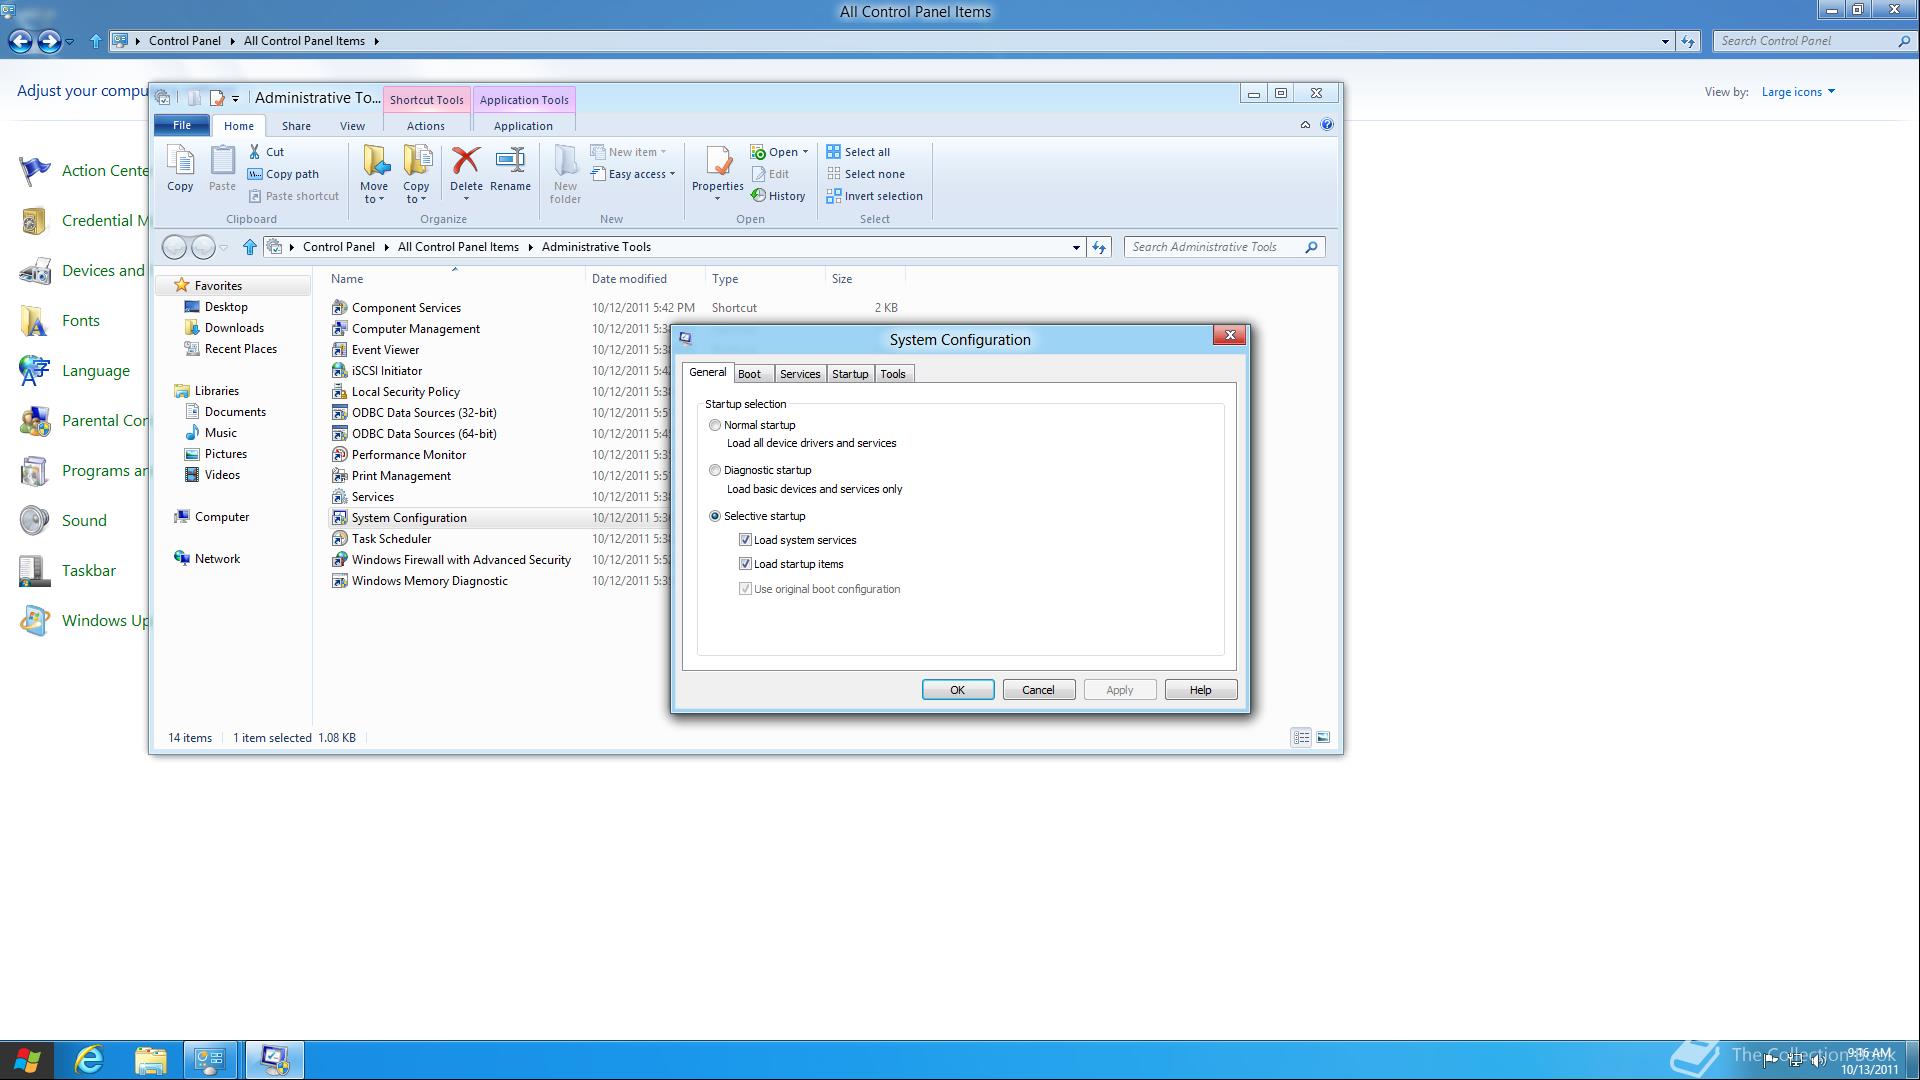Image resolution: width=1920 pixels, height=1080 pixels.
Task: Select the Normal startup radio button
Action: tap(715, 425)
